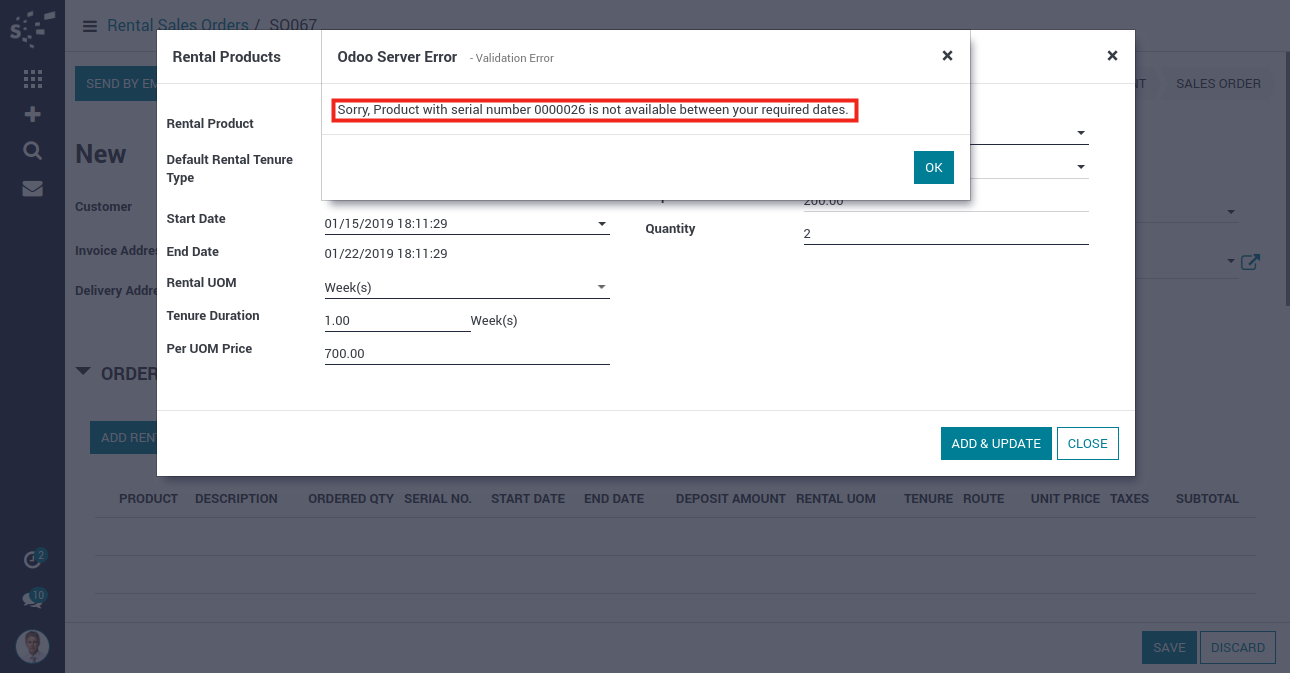Viewport: 1290px width, 673px height.
Task: Close the Rental Products dialog with X
Action: [x=1112, y=56]
